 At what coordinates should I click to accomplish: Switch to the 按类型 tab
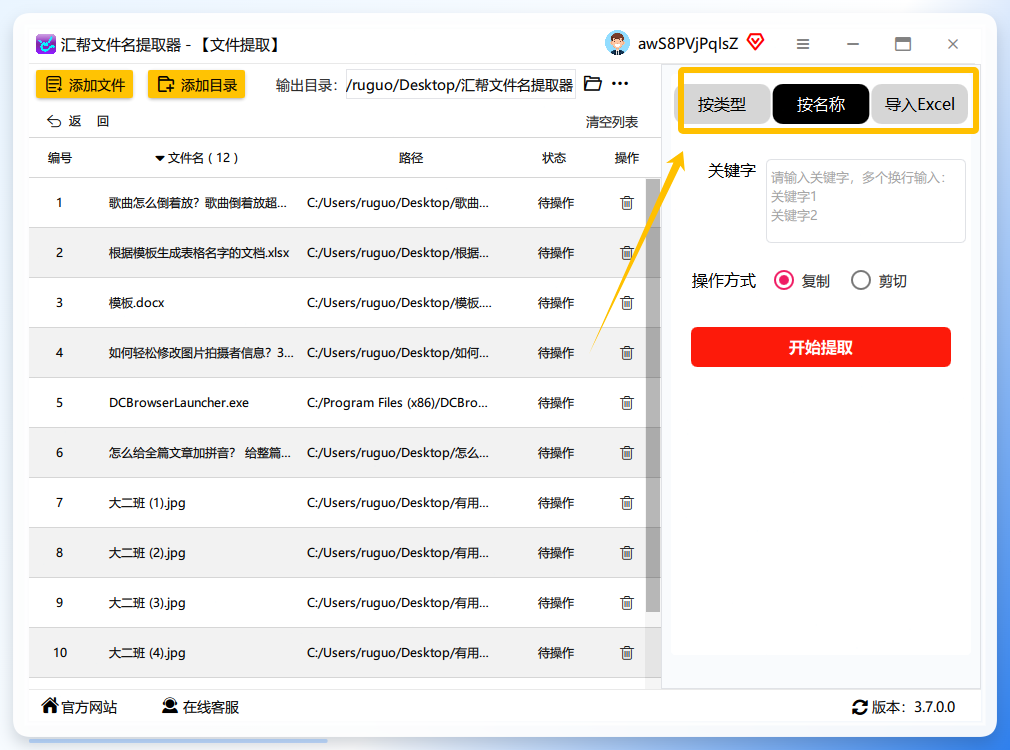click(x=722, y=104)
